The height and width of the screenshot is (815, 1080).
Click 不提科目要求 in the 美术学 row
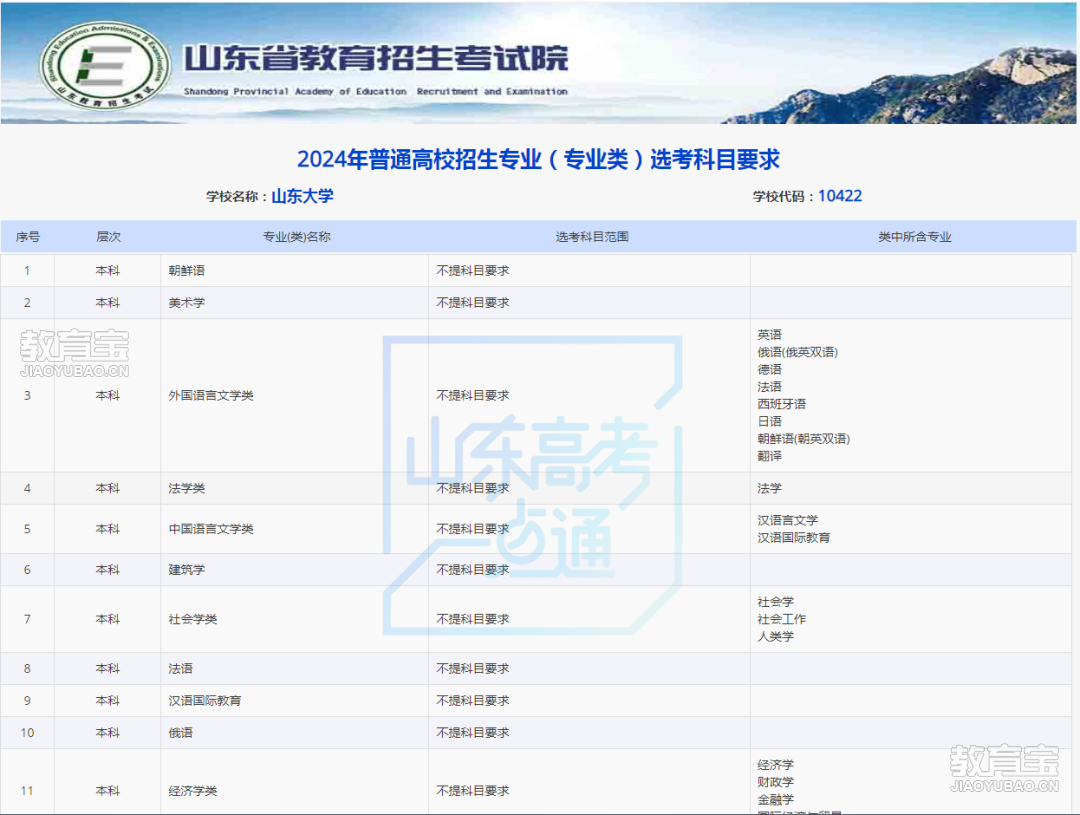tap(472, 302)
